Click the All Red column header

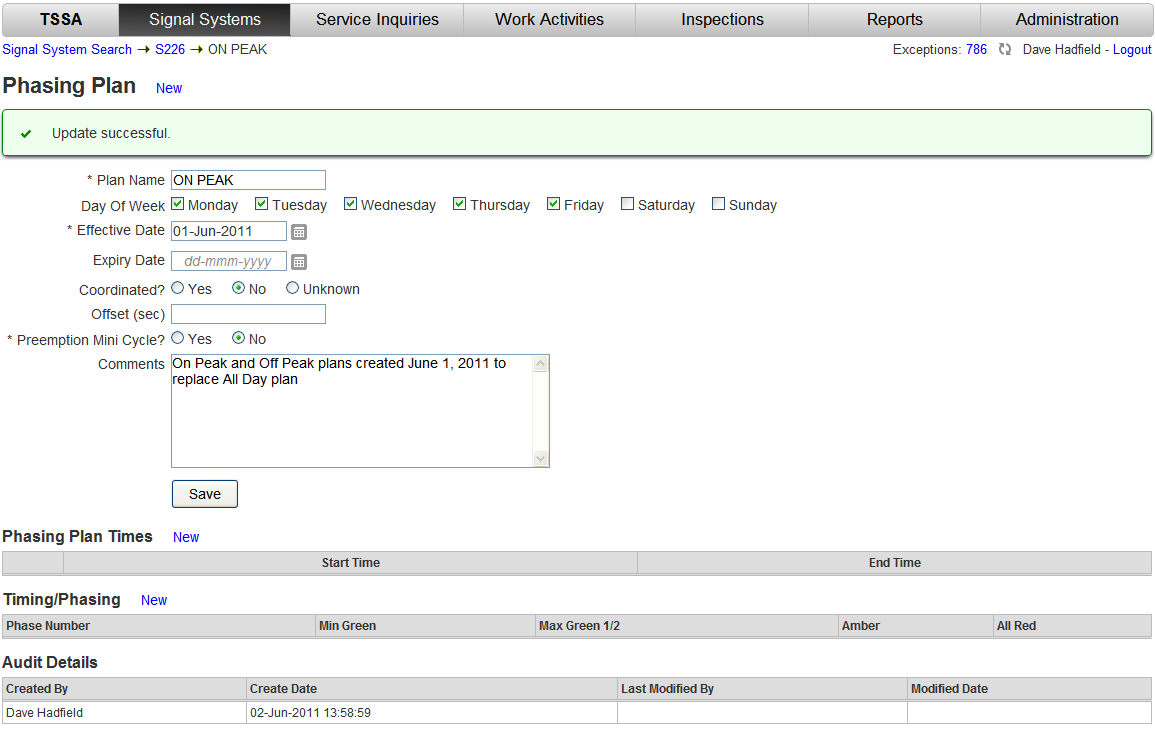click(x=1072, y=626)
